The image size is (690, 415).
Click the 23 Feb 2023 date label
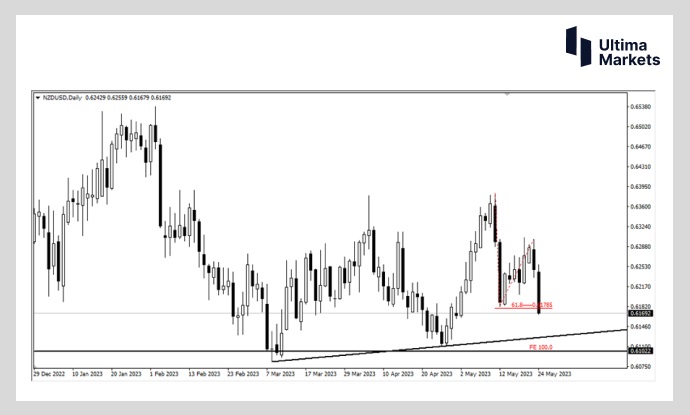[243, 374]
